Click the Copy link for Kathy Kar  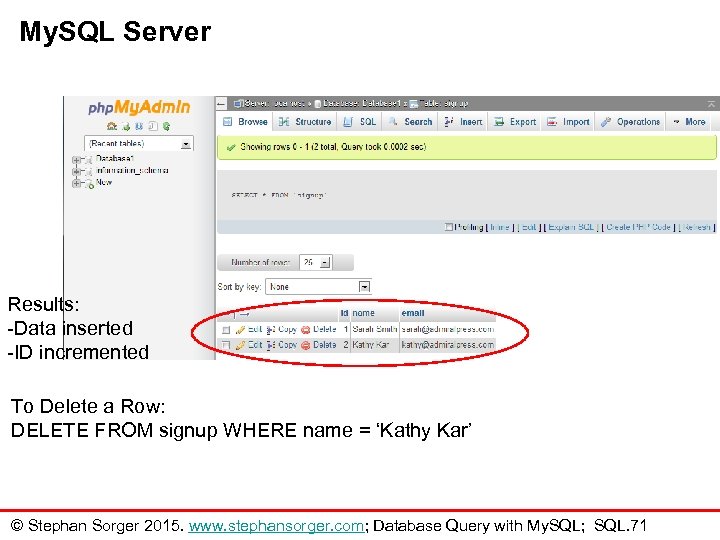(288, 345)
